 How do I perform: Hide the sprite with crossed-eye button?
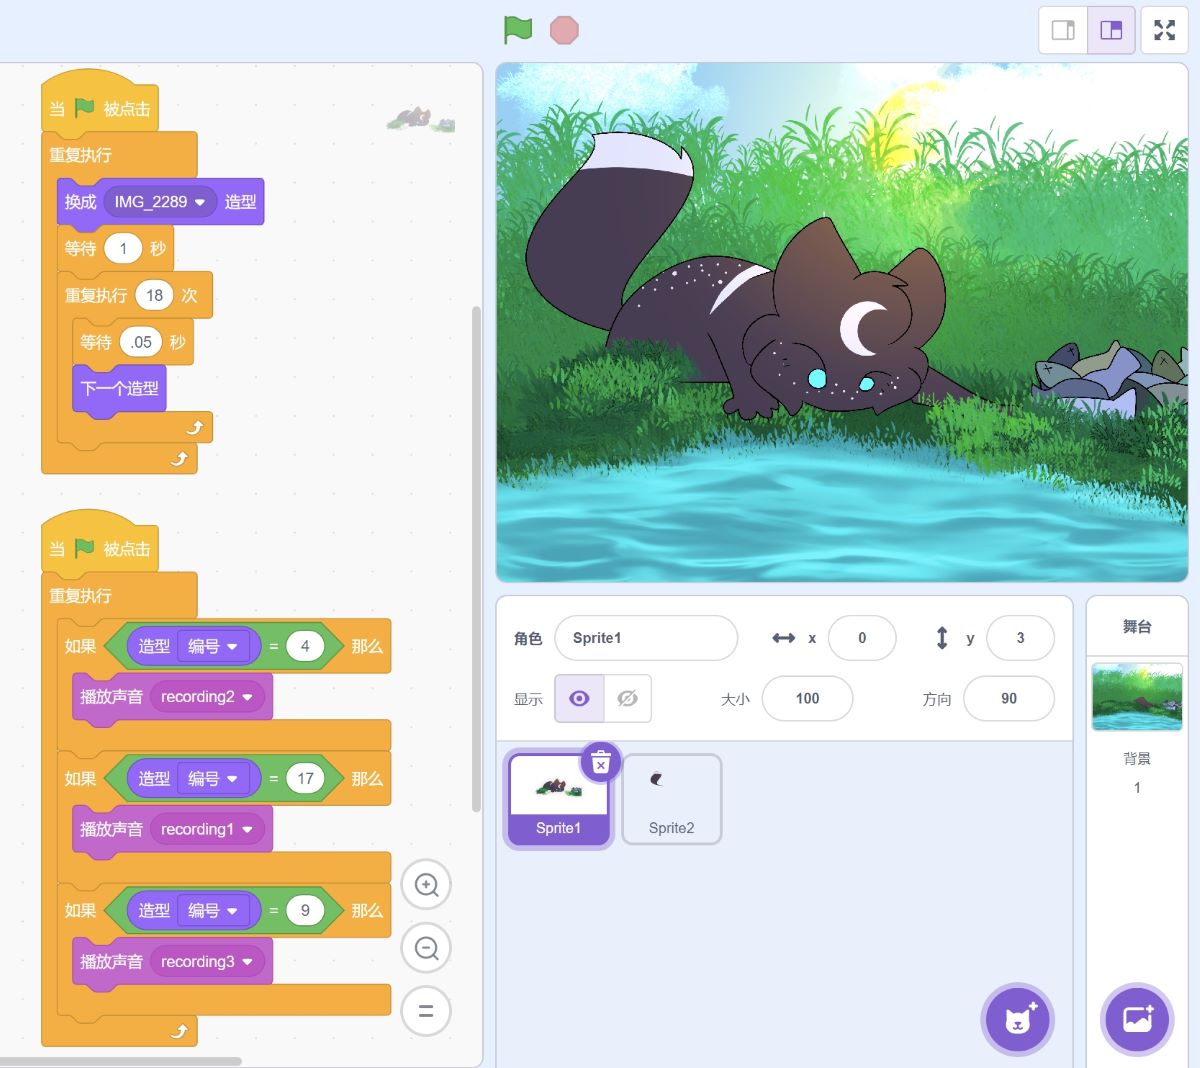point(627,698)
